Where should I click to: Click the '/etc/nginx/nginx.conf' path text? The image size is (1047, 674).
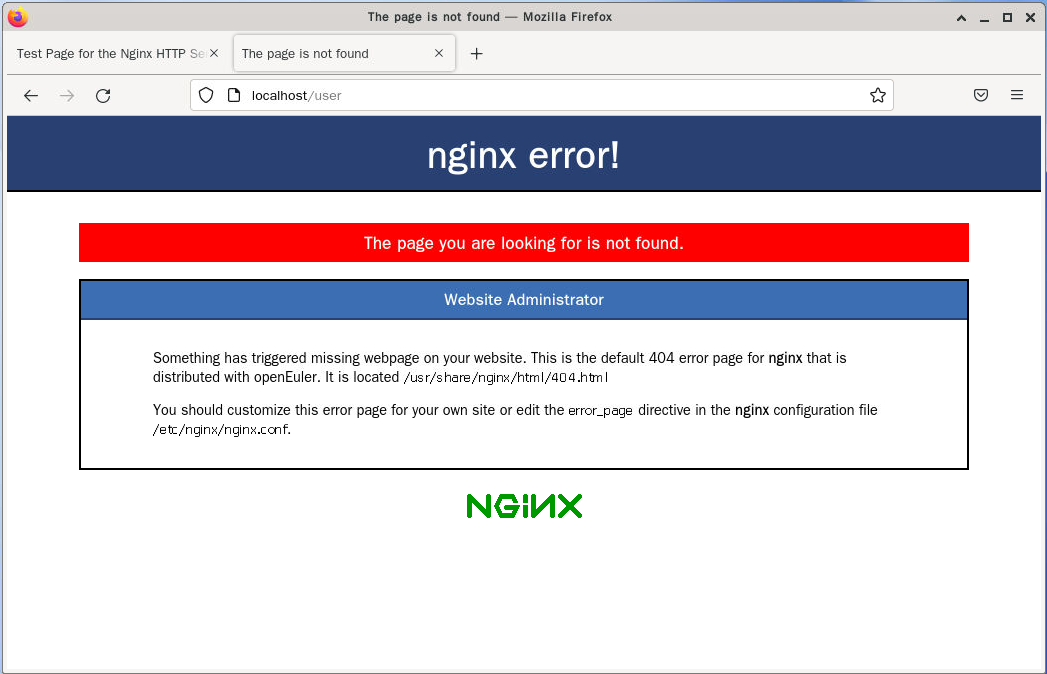coord(221,430)
